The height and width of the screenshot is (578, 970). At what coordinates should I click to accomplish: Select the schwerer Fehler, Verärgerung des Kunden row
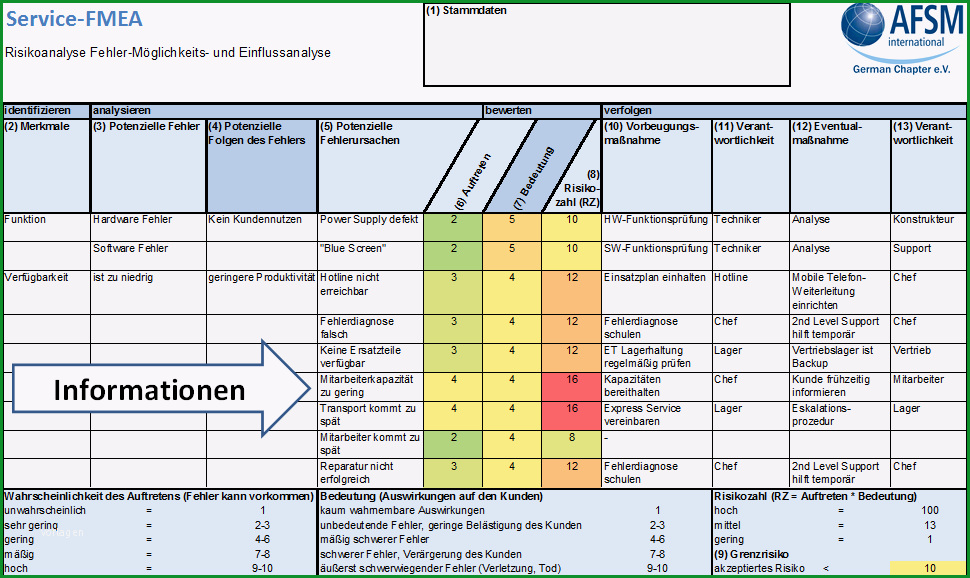[x=515, y=554]
